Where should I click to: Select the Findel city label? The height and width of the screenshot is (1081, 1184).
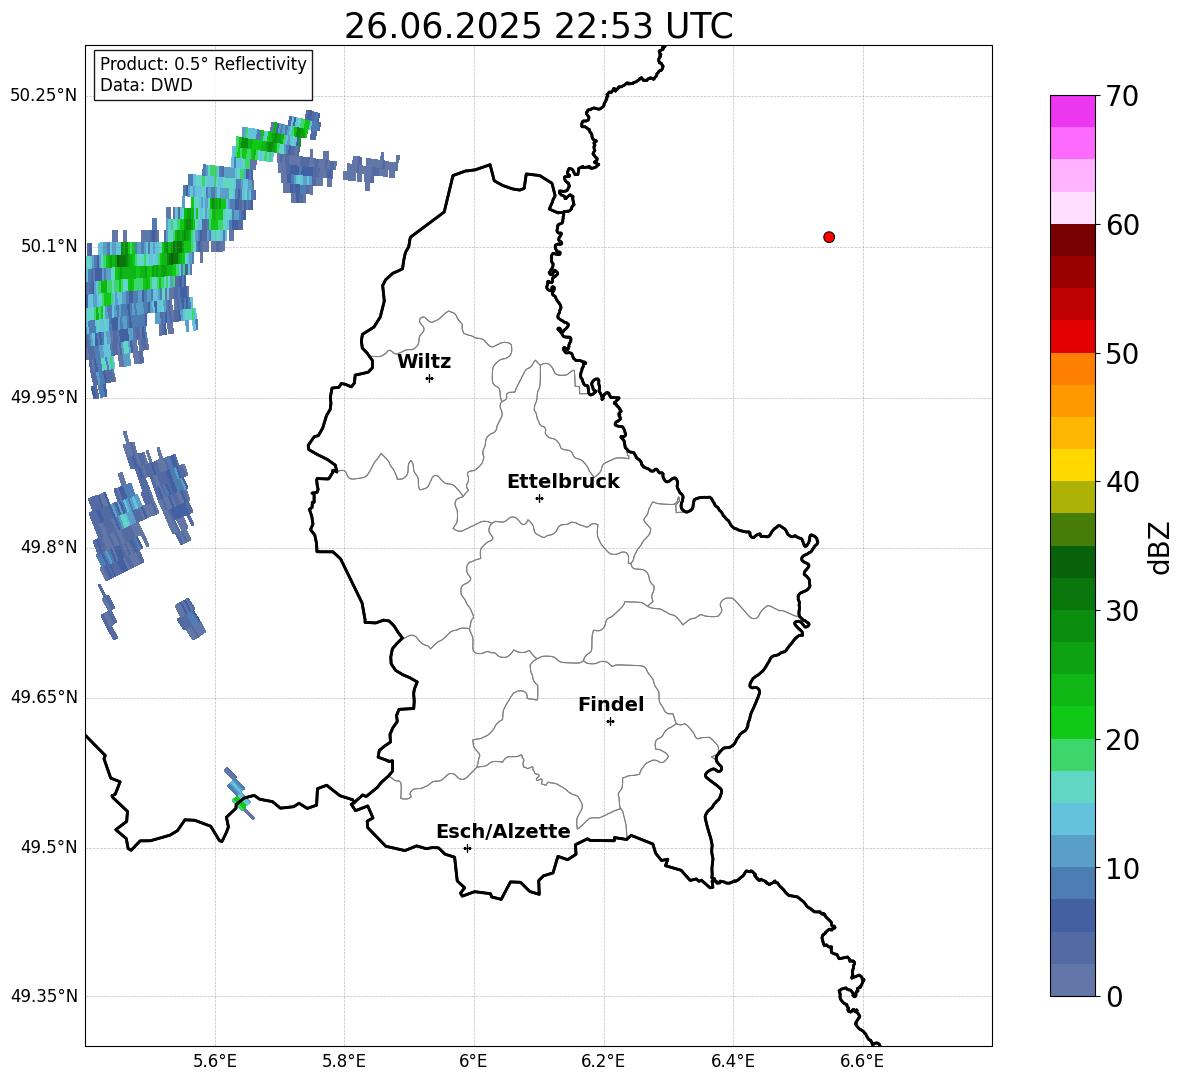(611, 704)
